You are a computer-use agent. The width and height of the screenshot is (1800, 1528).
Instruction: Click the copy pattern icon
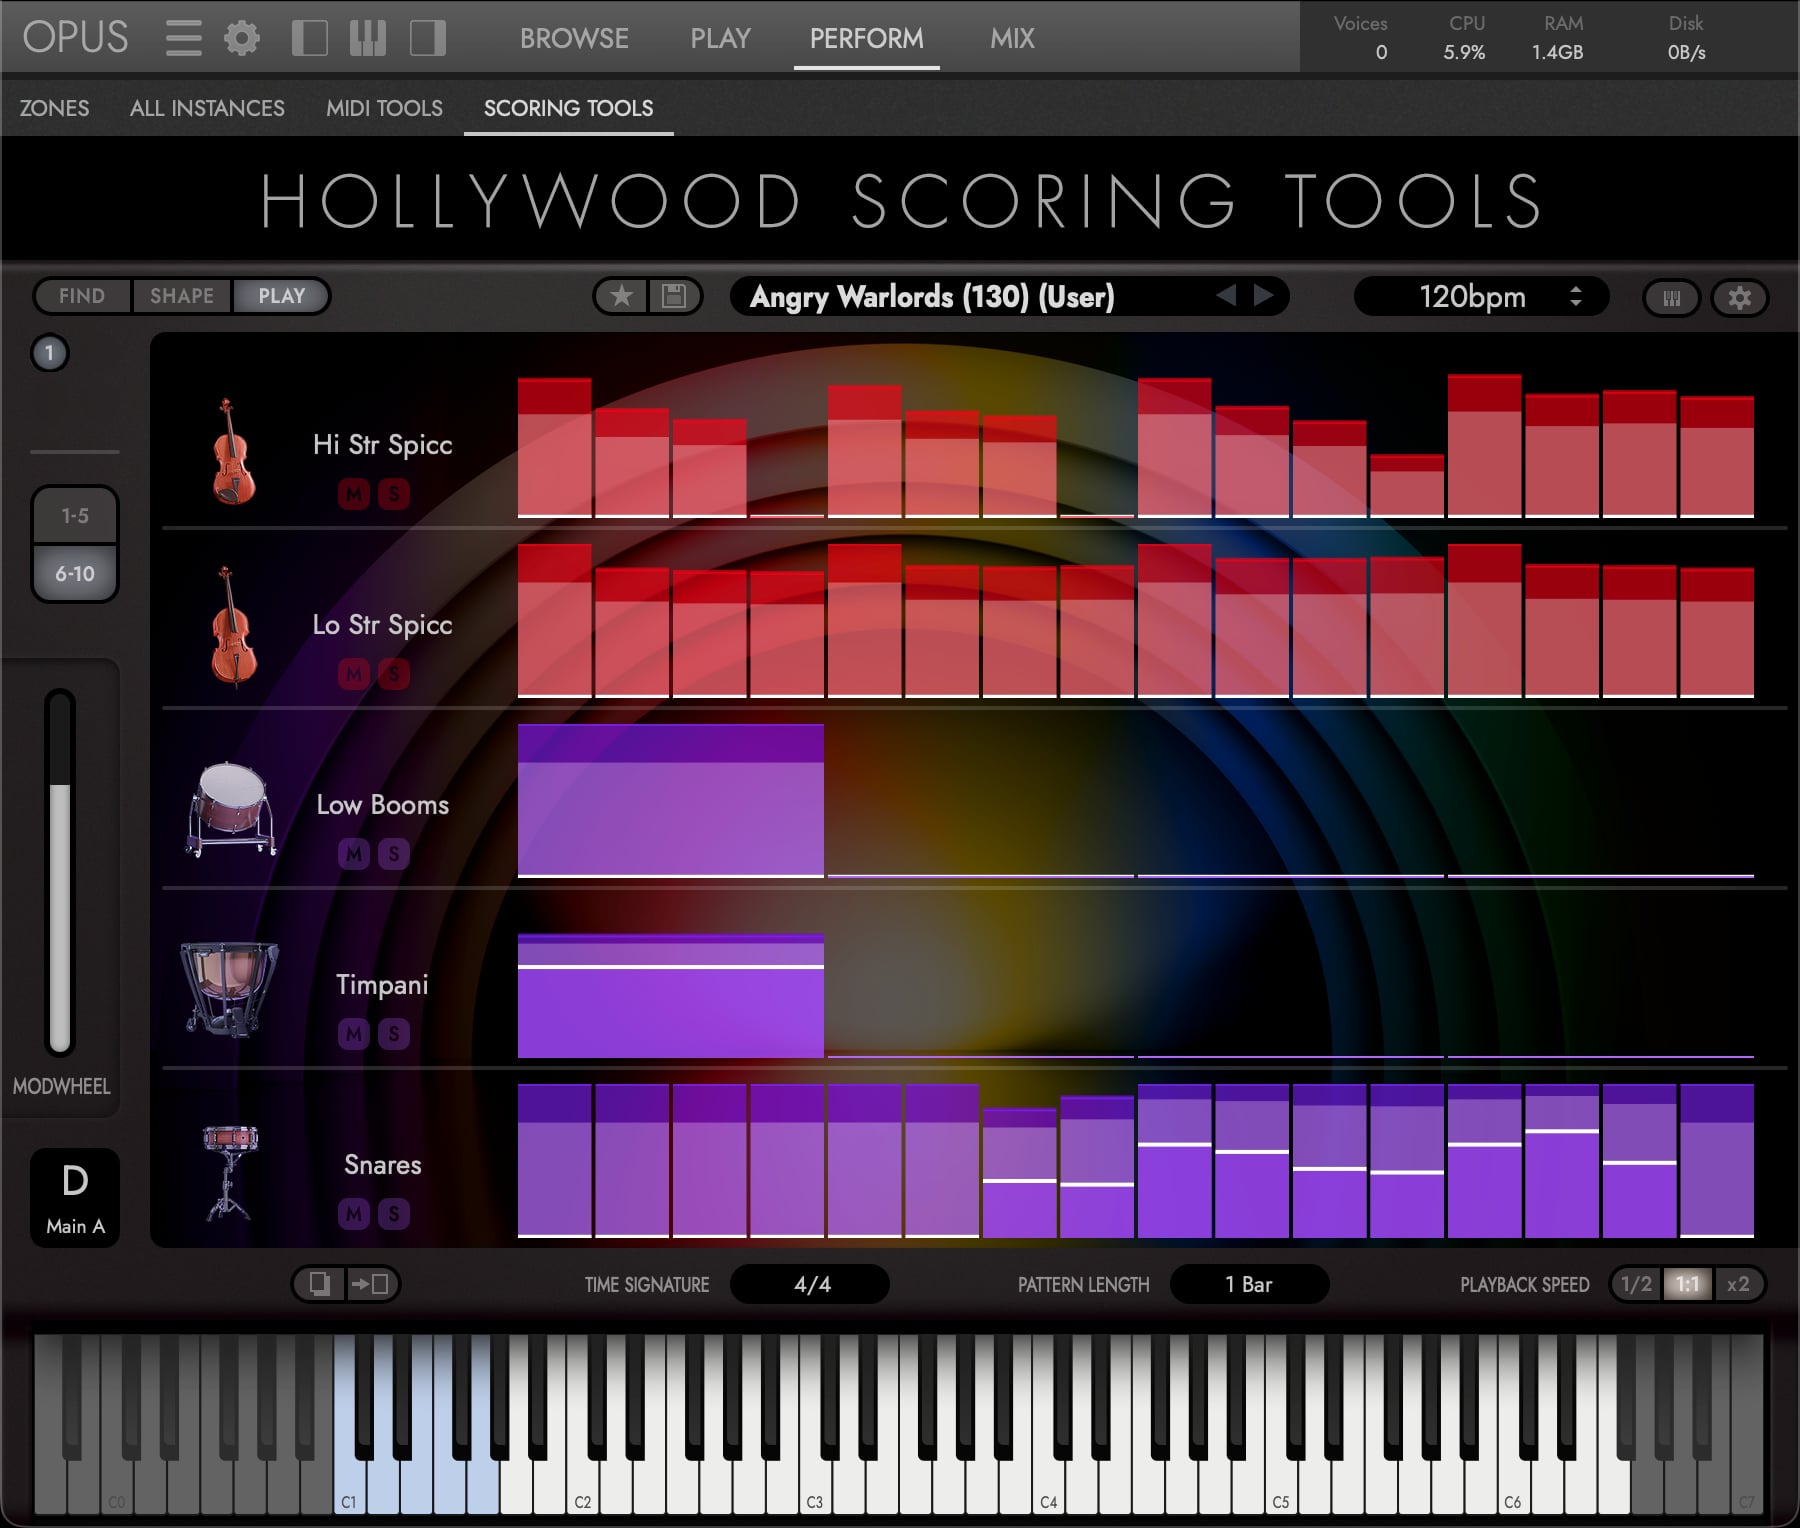pos(319,1284)
